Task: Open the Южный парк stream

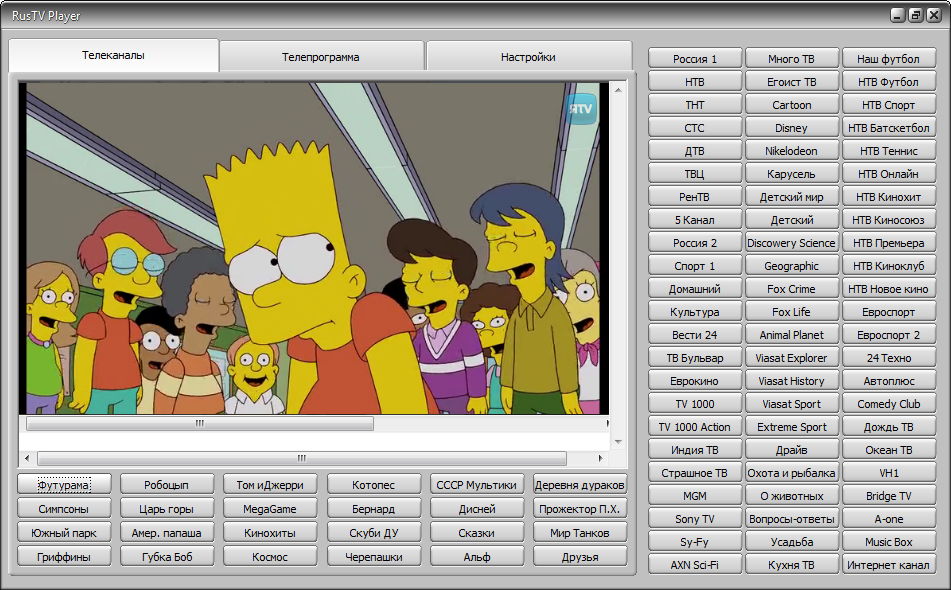Action: coord(64,533)
